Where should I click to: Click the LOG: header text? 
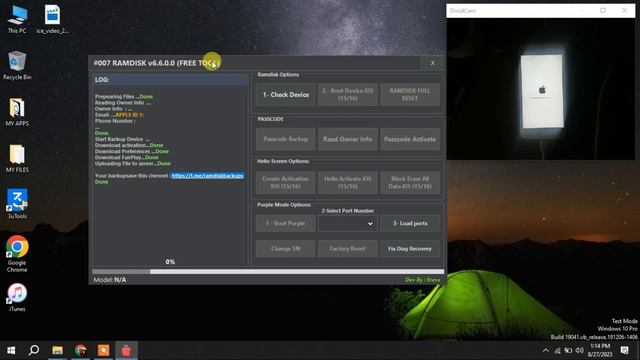[102, 80]
